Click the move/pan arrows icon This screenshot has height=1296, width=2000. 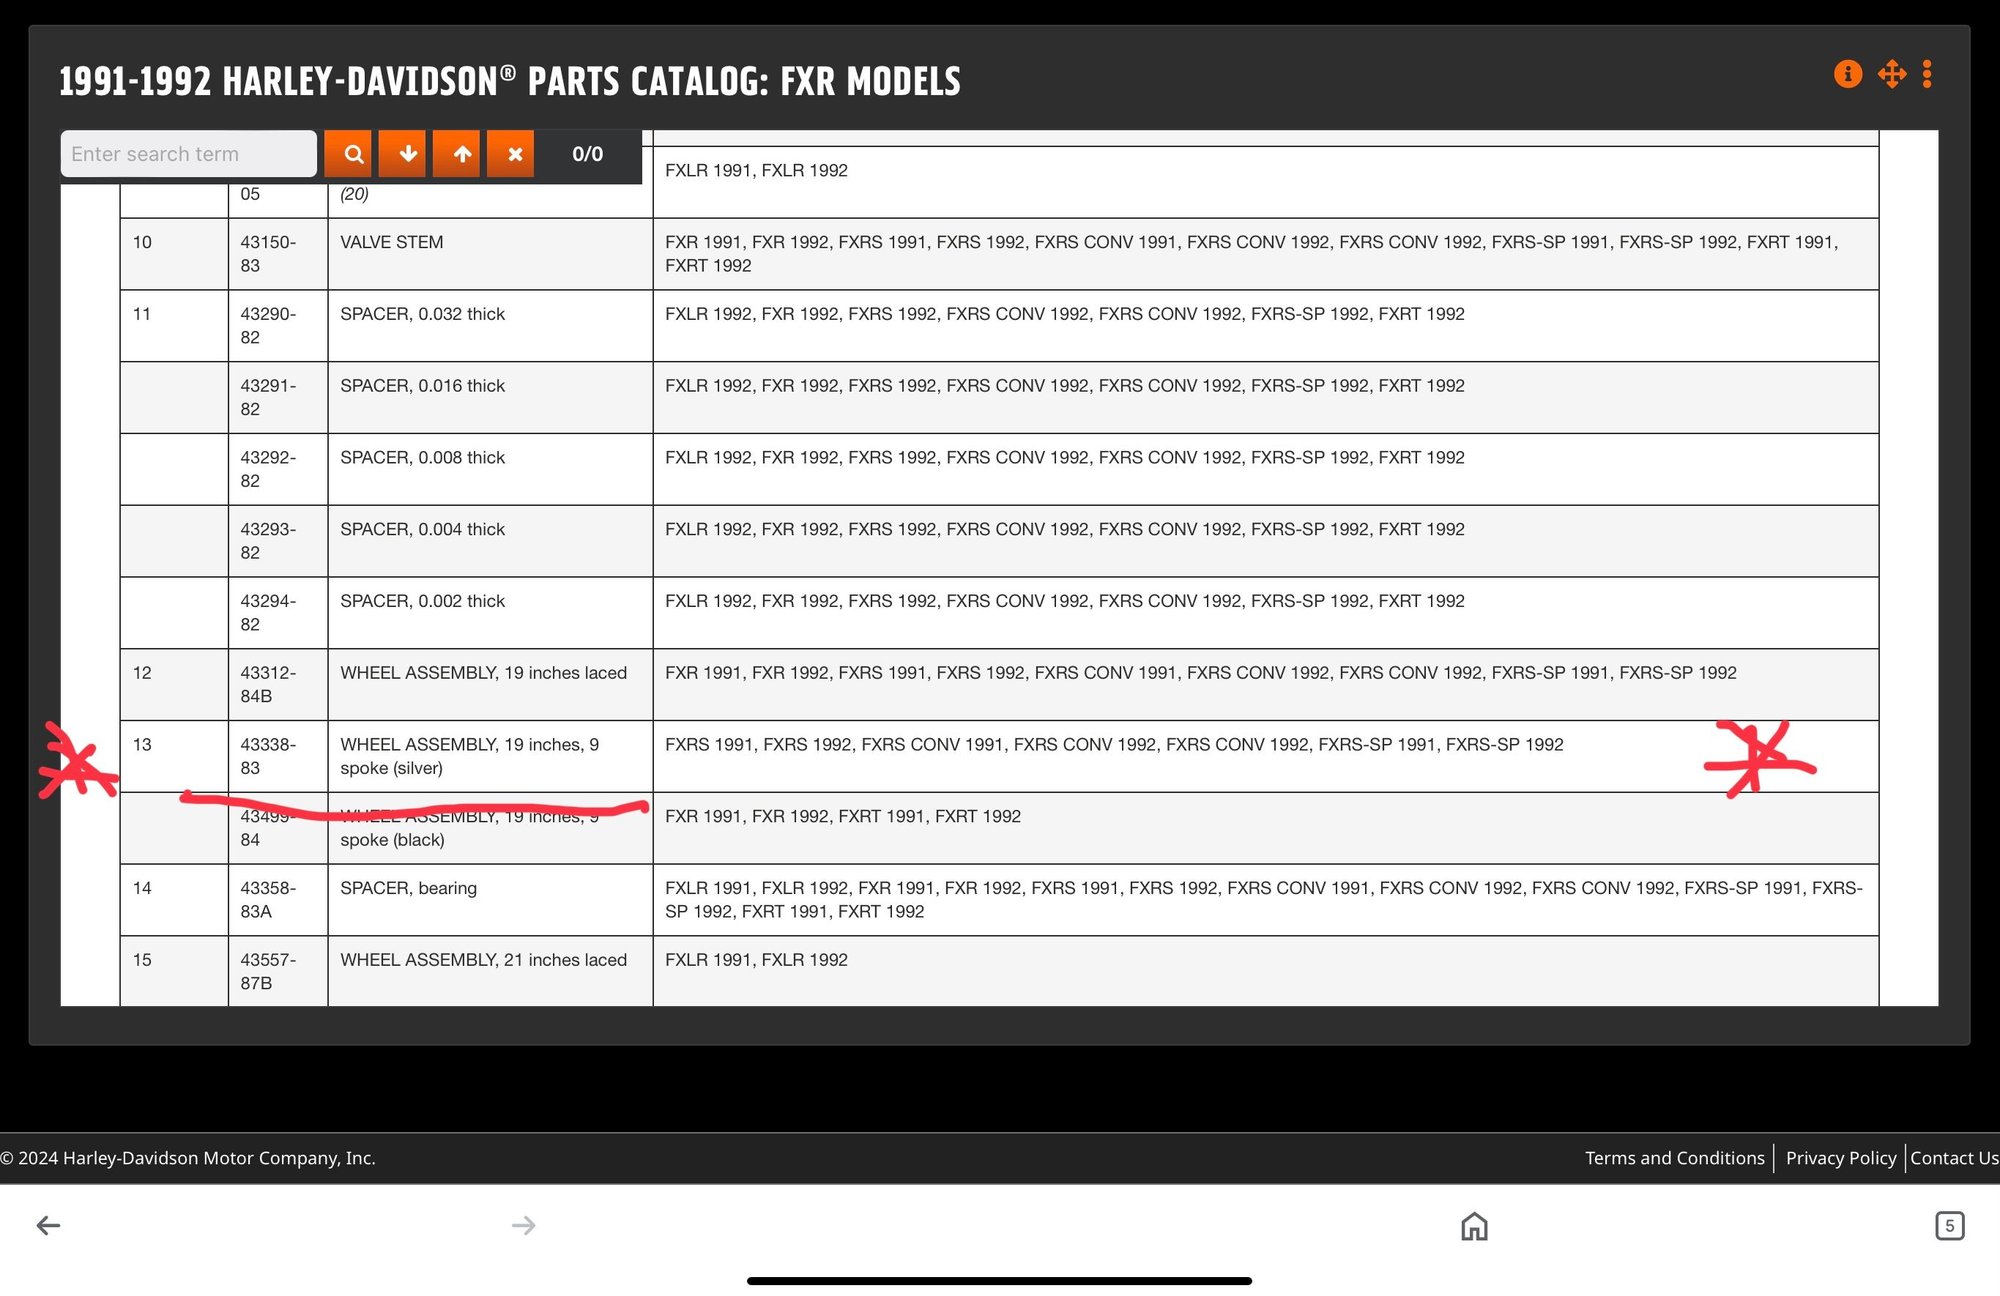pos(1891,74)
